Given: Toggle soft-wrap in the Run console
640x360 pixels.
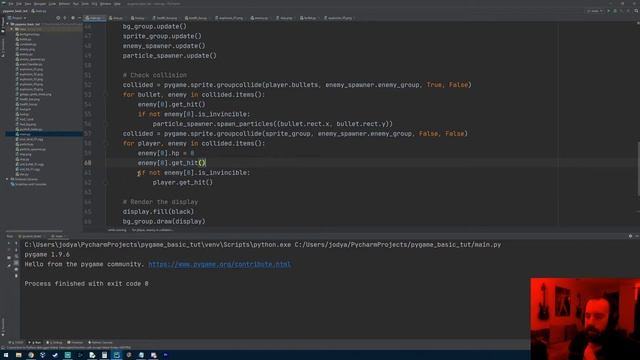Looking at the screenshot, I should (x=16, y=257).
